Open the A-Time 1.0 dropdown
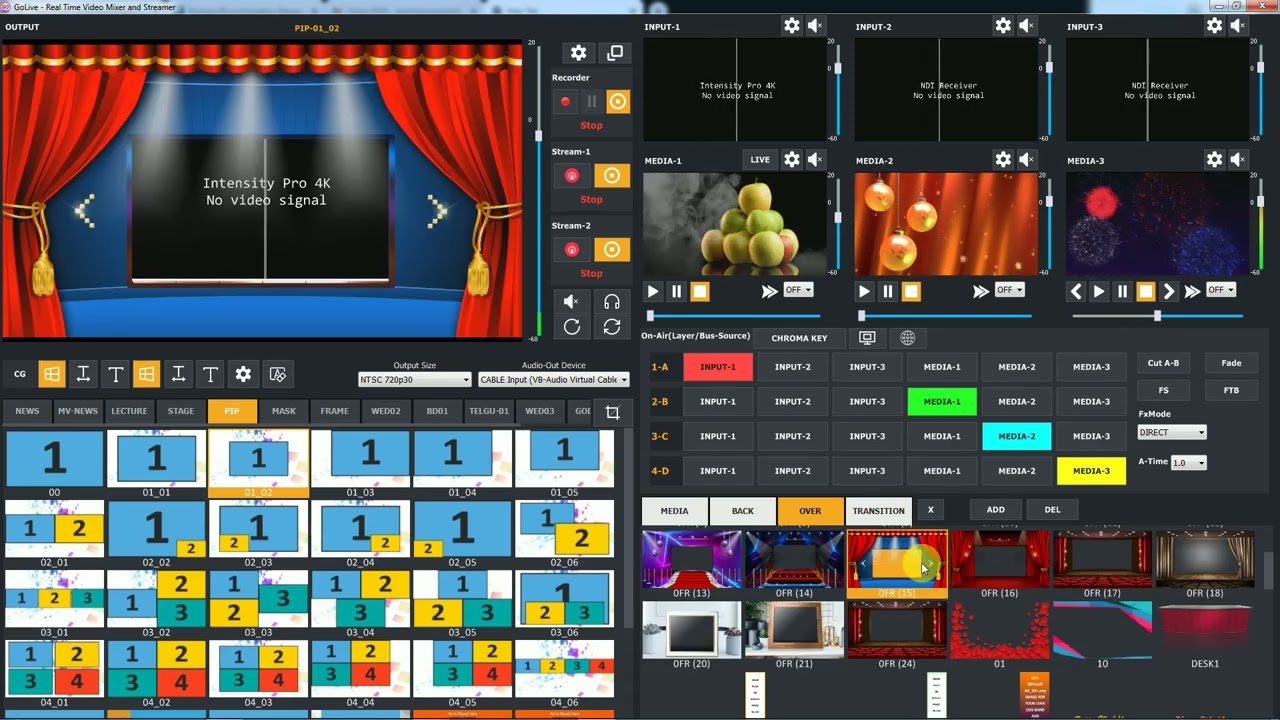This screenshot has width=1280, height=720. [x=1188, y=463]
